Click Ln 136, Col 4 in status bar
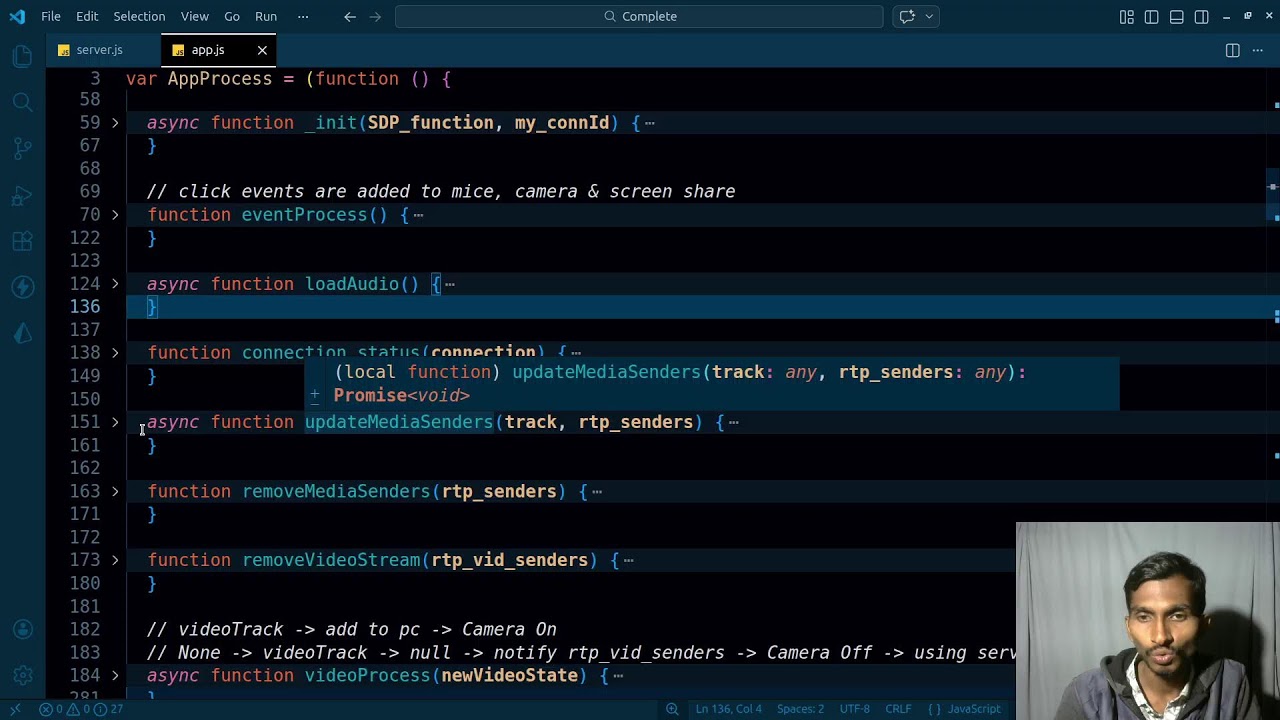Viewport: 1280px width, 720px height. 728,709
